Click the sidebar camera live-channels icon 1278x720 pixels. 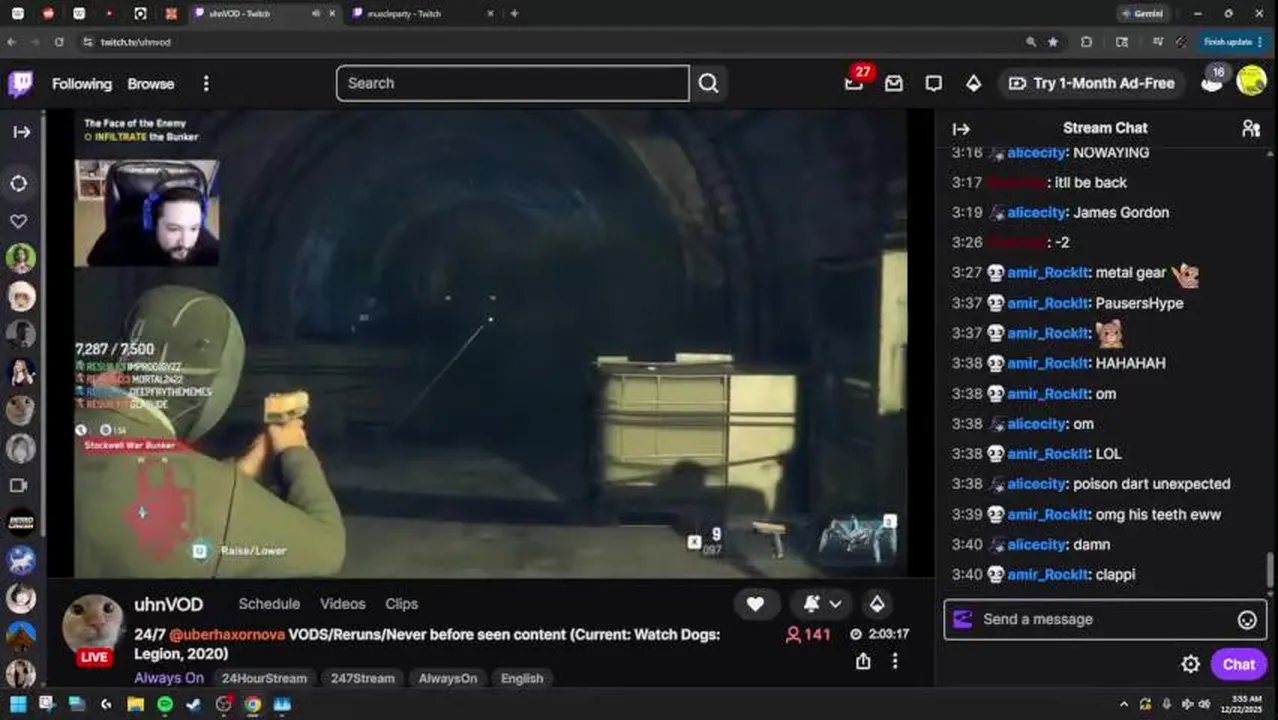pyautogui.click(x=19, y=485)
